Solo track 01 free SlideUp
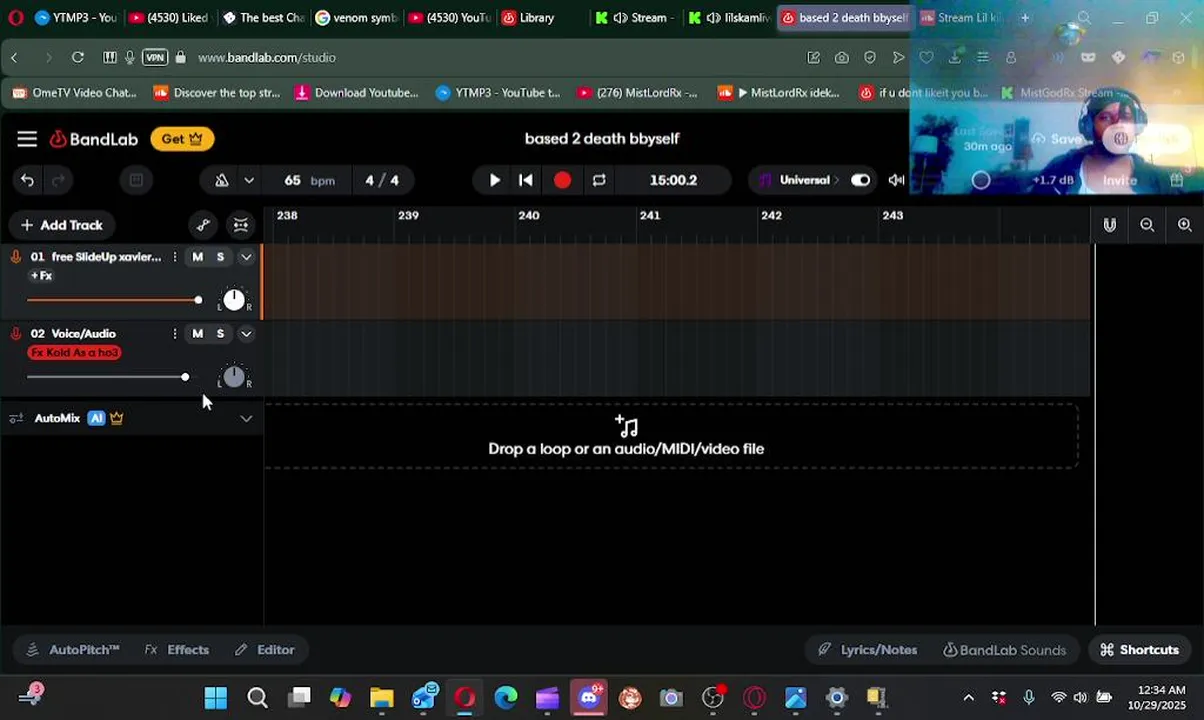 tap(220, 257)
